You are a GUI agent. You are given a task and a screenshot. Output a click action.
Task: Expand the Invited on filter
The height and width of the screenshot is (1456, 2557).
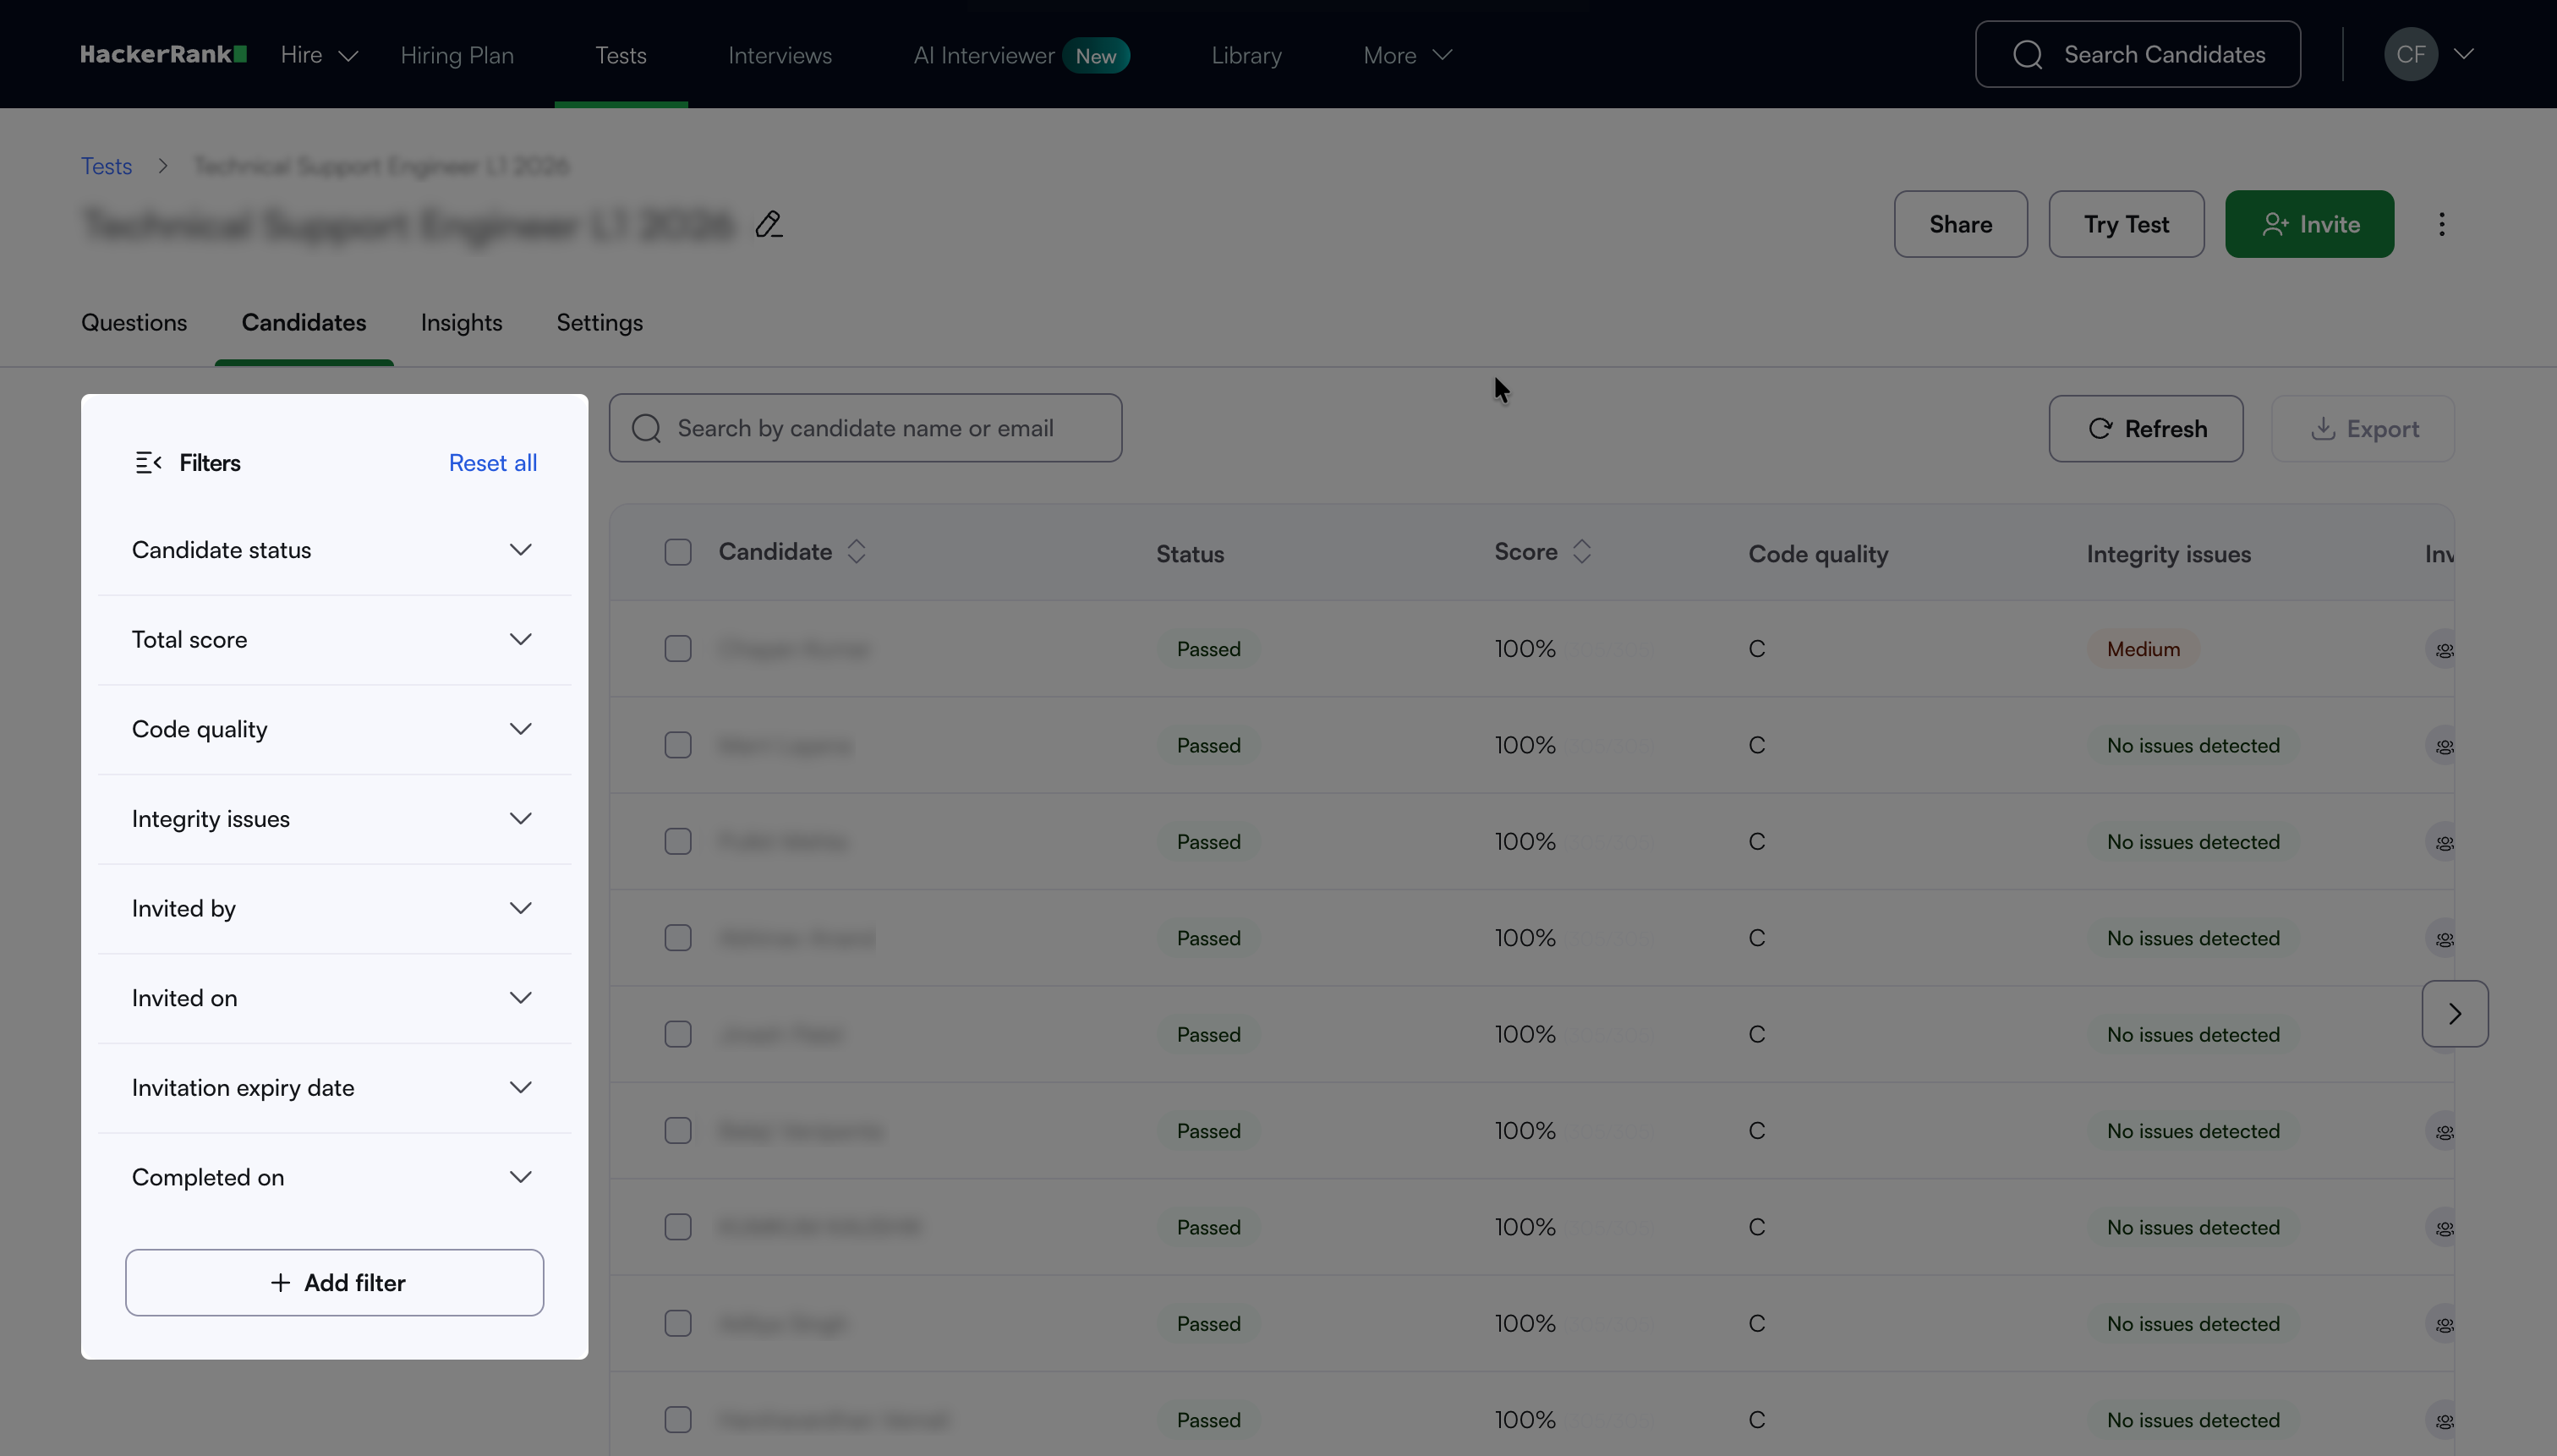334,998
